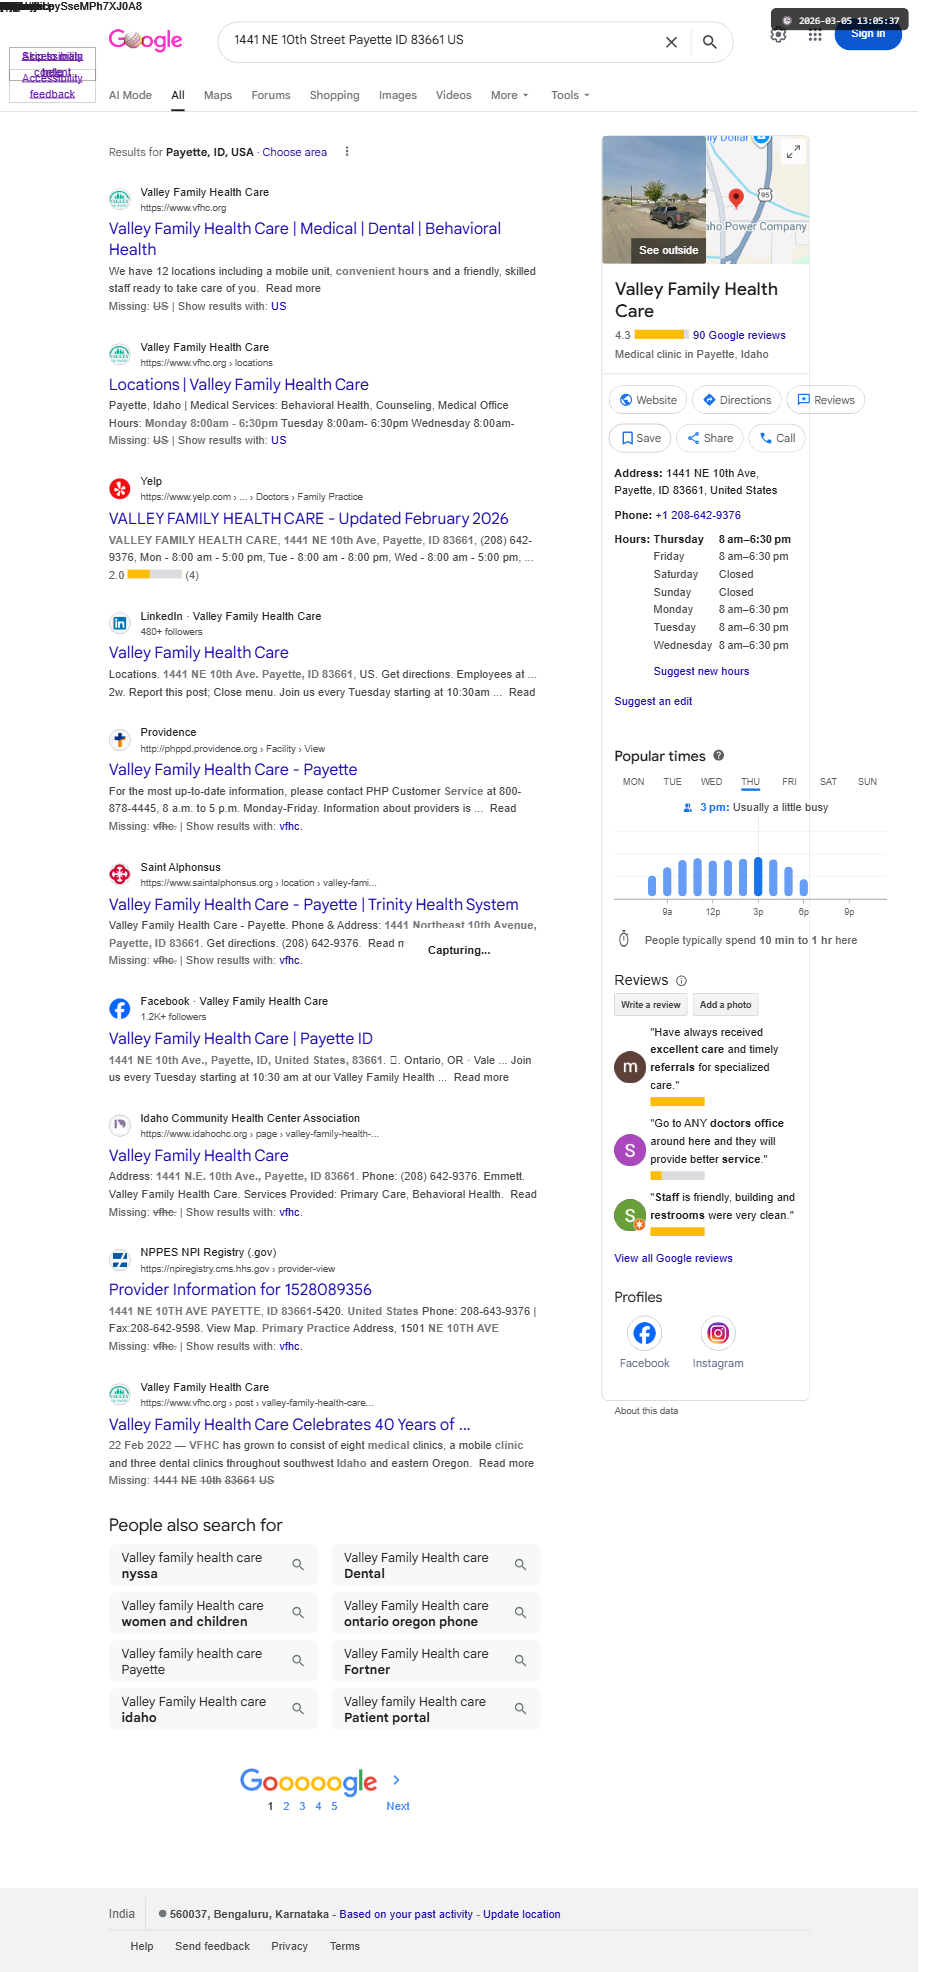This screenshot has width=928, height=1972.
Task: Open the See outside street view thumbnail
Action: [655, 199]
